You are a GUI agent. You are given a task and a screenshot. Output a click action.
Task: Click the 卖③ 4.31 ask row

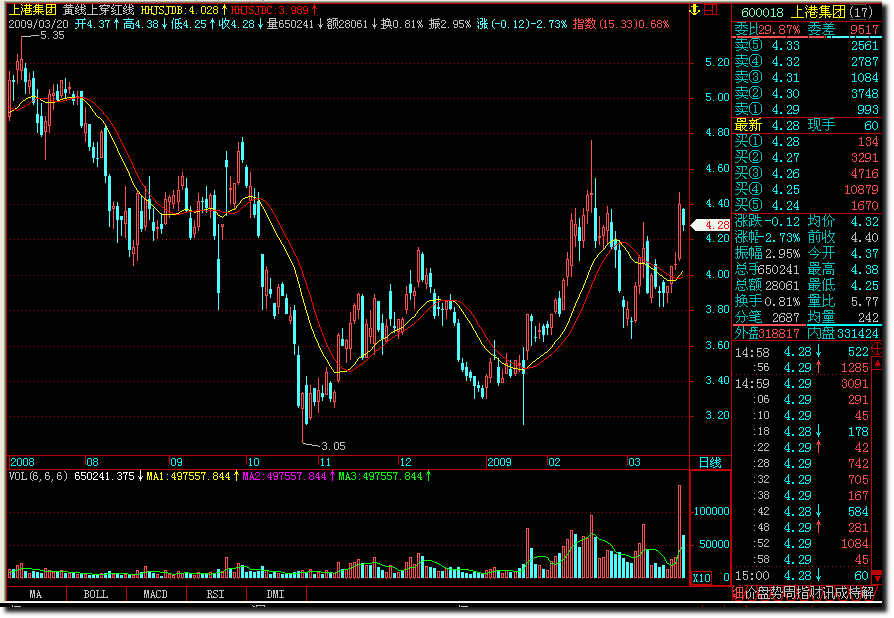click(806, 78)
